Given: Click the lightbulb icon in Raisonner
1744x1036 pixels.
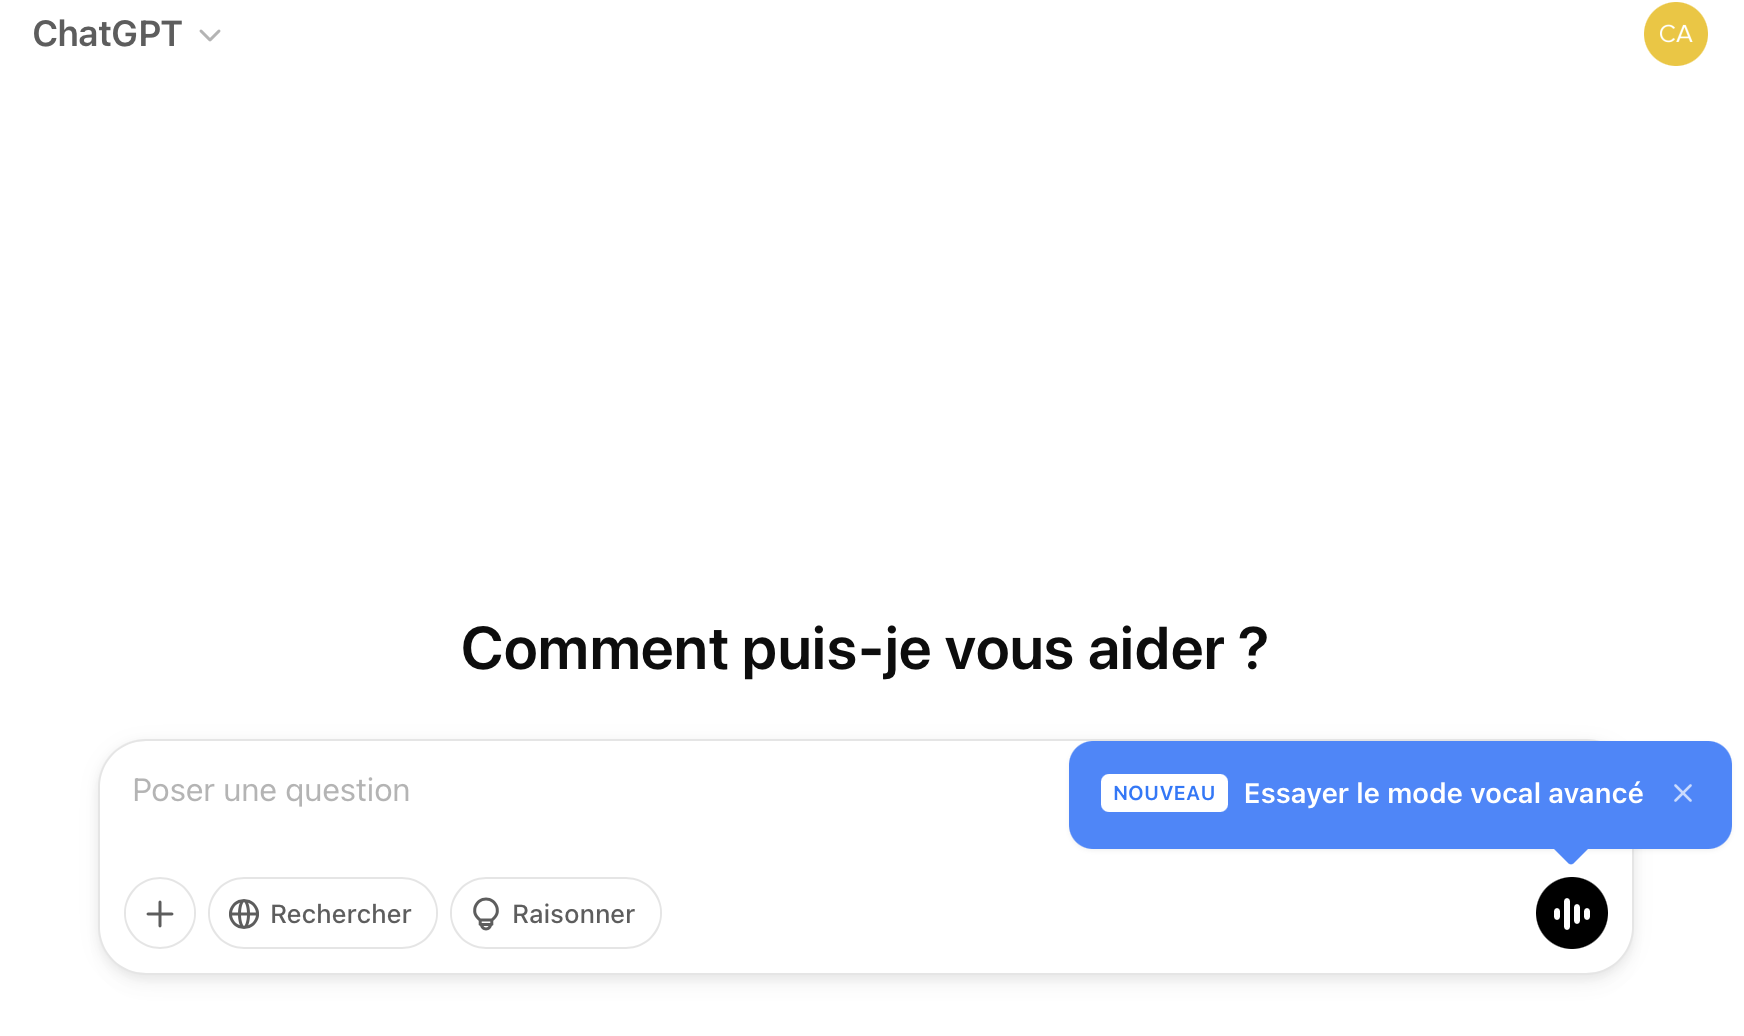Looking at the screenshot, I should tap(486, 914).
